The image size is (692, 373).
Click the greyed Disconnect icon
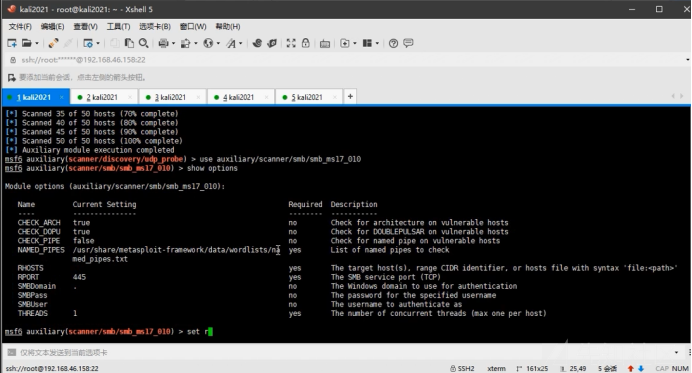click(68, 43)
